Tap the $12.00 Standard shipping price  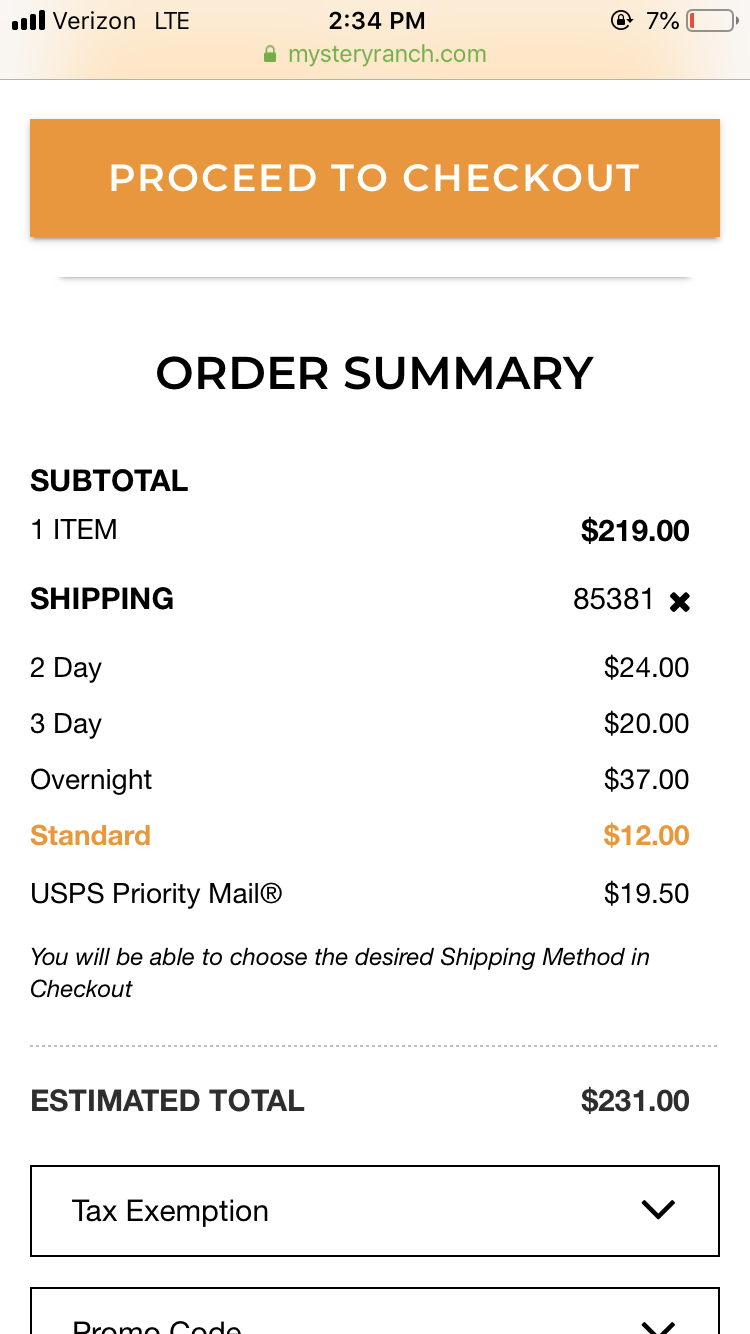click(x=646, y=836)
